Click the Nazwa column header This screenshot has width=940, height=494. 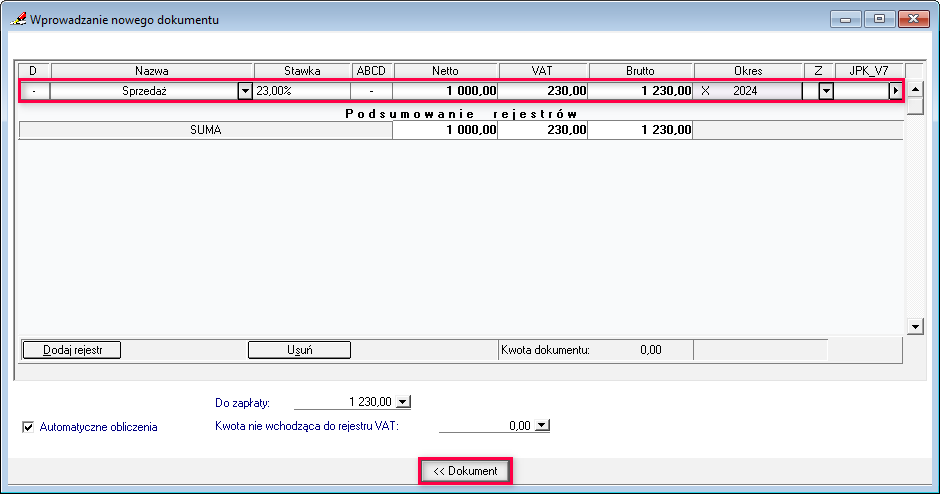coord(152,71)
